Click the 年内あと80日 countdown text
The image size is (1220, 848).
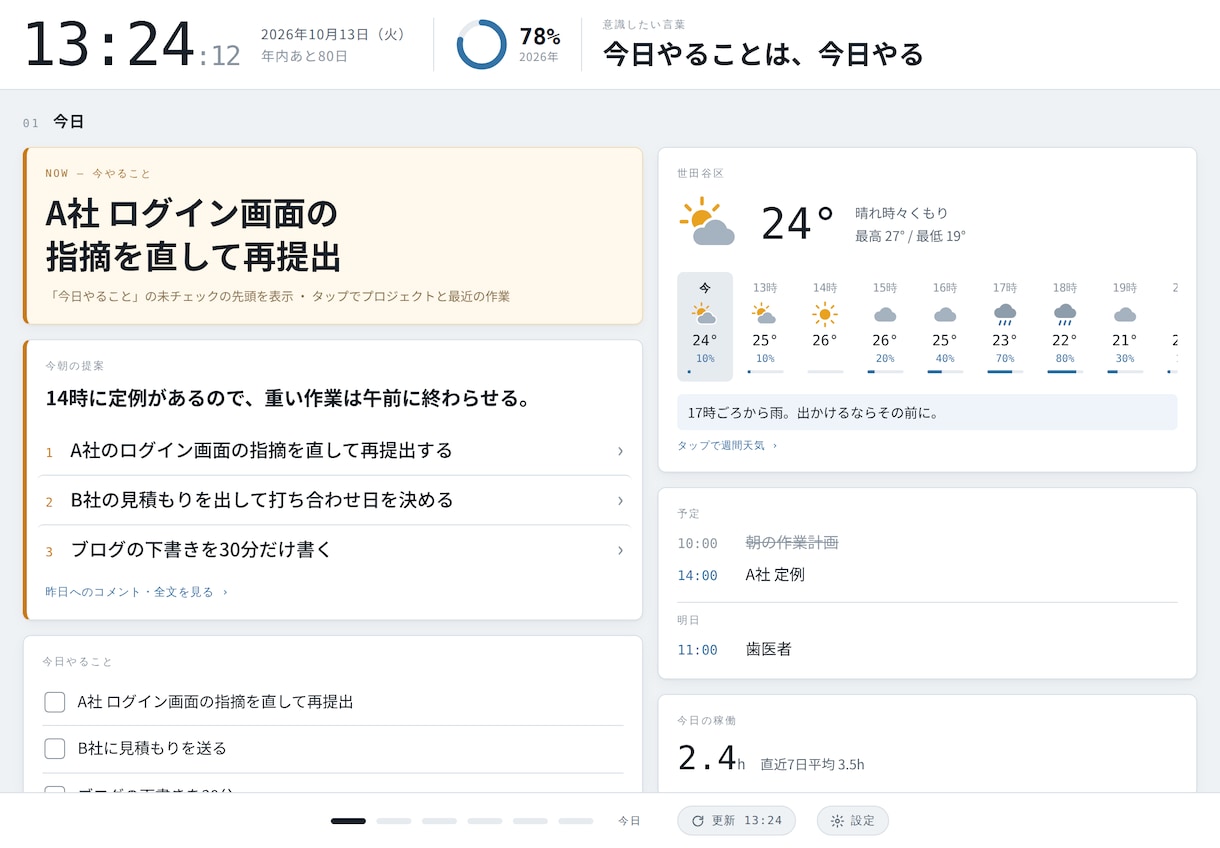click(x=304, y=57)
